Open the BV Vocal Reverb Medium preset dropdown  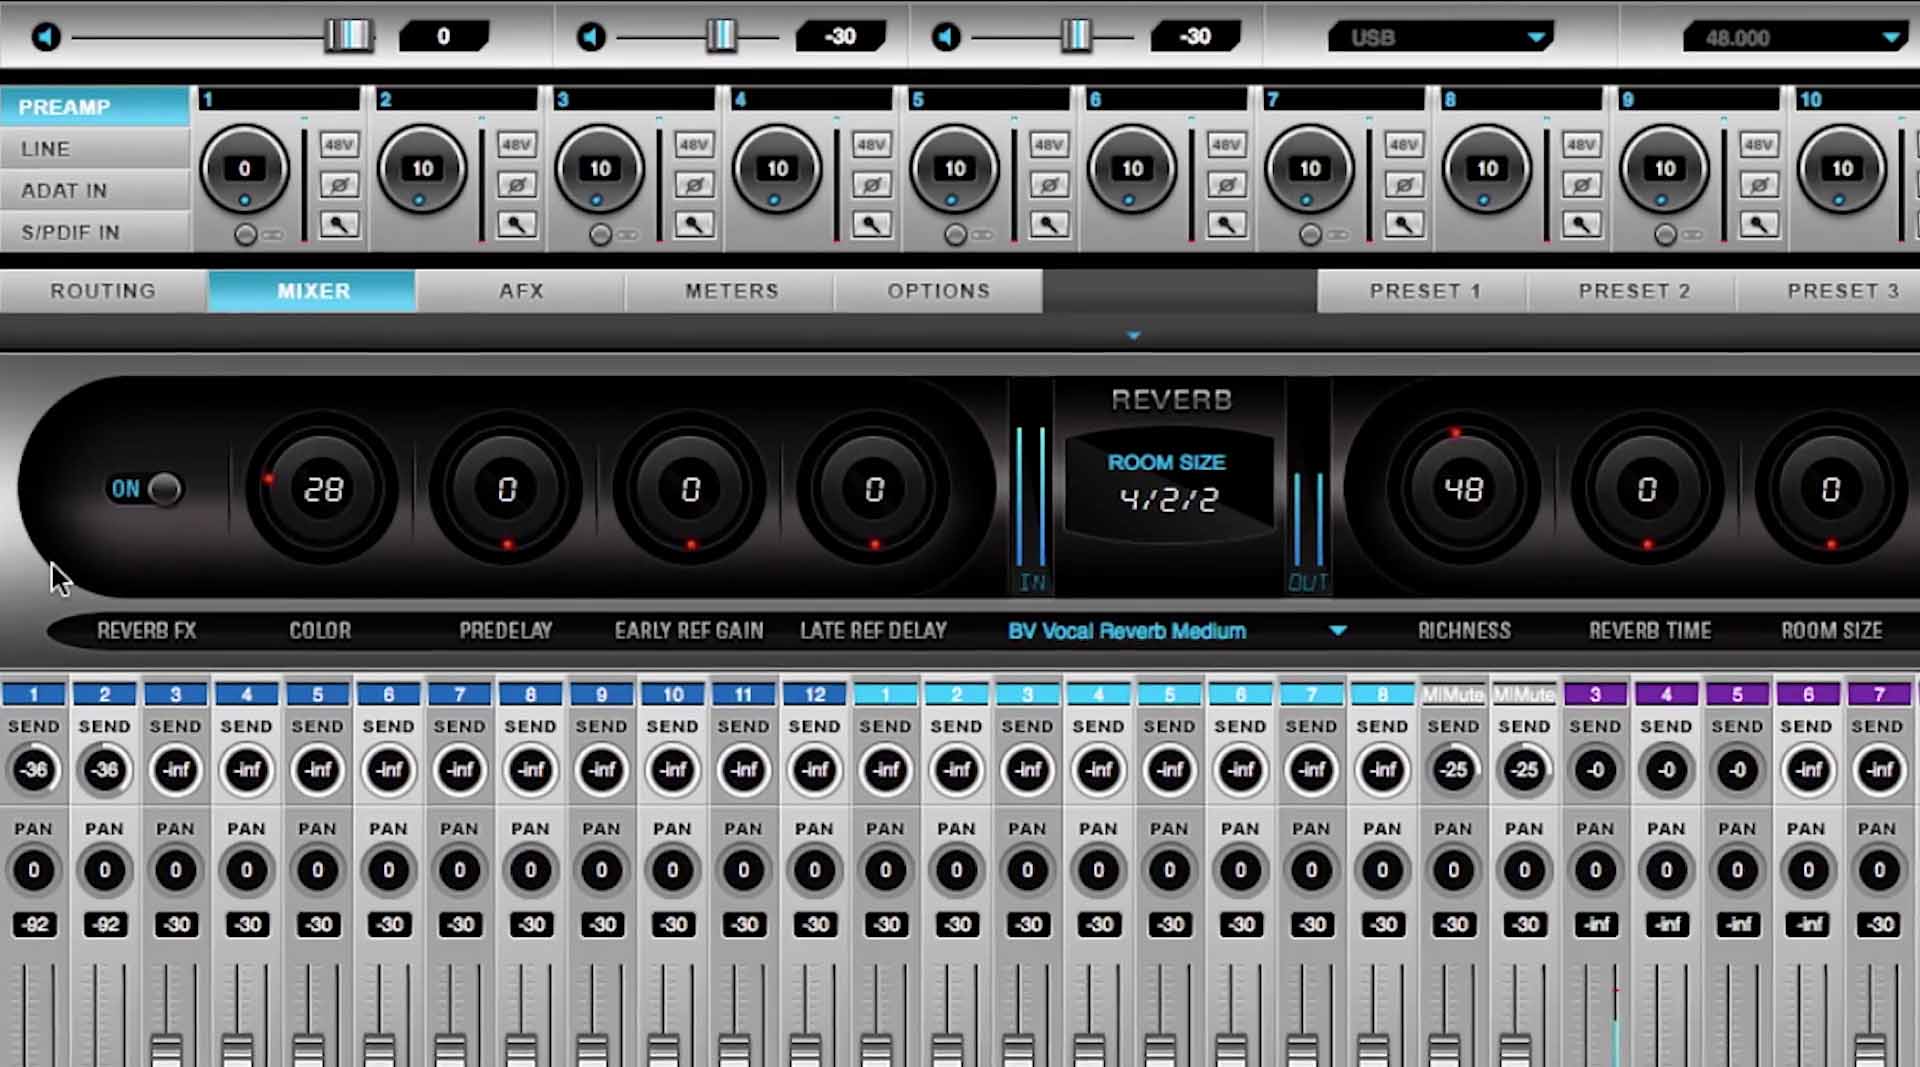(1339, 631)
